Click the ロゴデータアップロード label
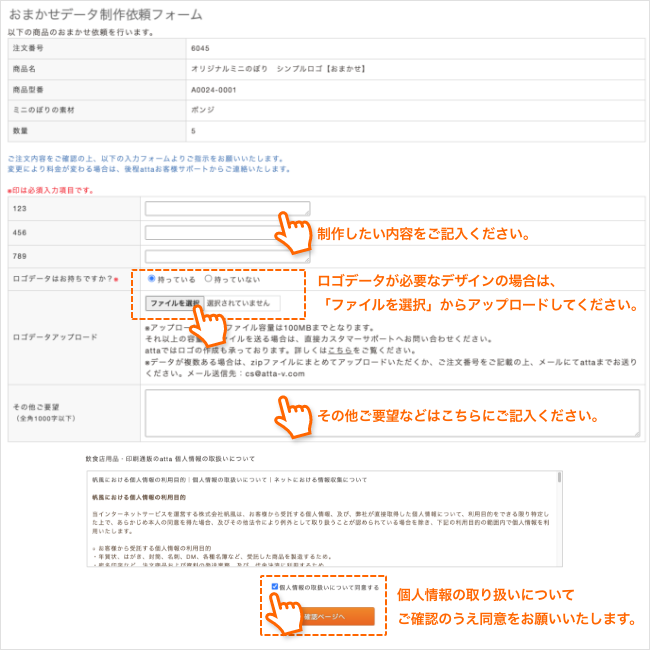This screenshot has height=650, width=650. pos(55,337)
